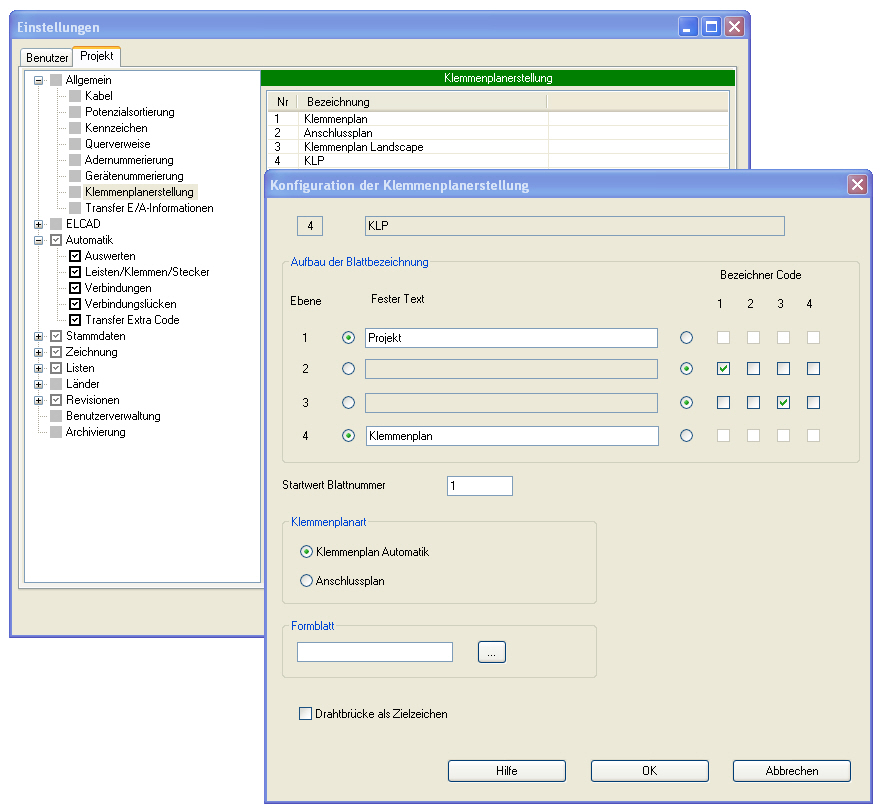Select Bezeichner Code radio for Ebene 4
Screen dimensions: 880x810
click(x=686, y=436)
